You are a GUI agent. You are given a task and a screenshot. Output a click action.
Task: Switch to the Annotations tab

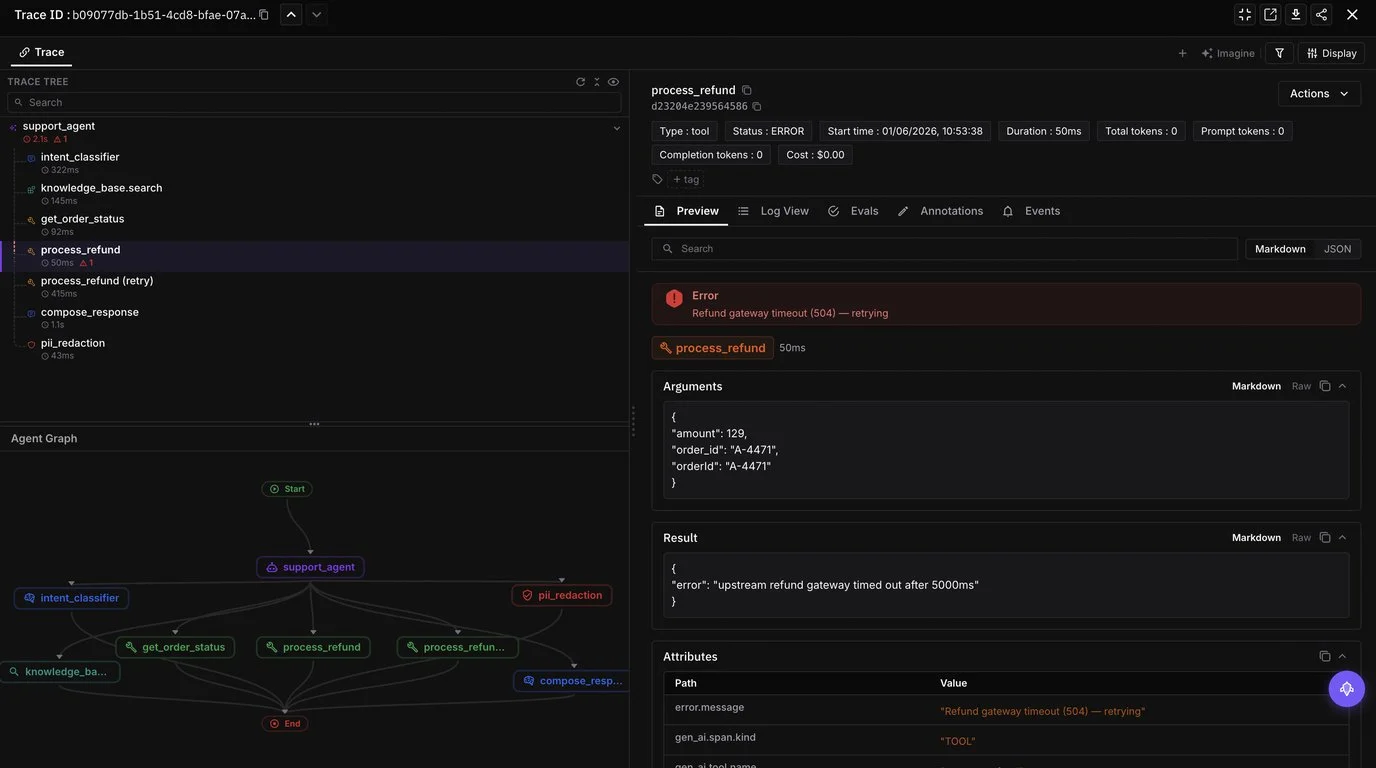click(x=940, y=211)
